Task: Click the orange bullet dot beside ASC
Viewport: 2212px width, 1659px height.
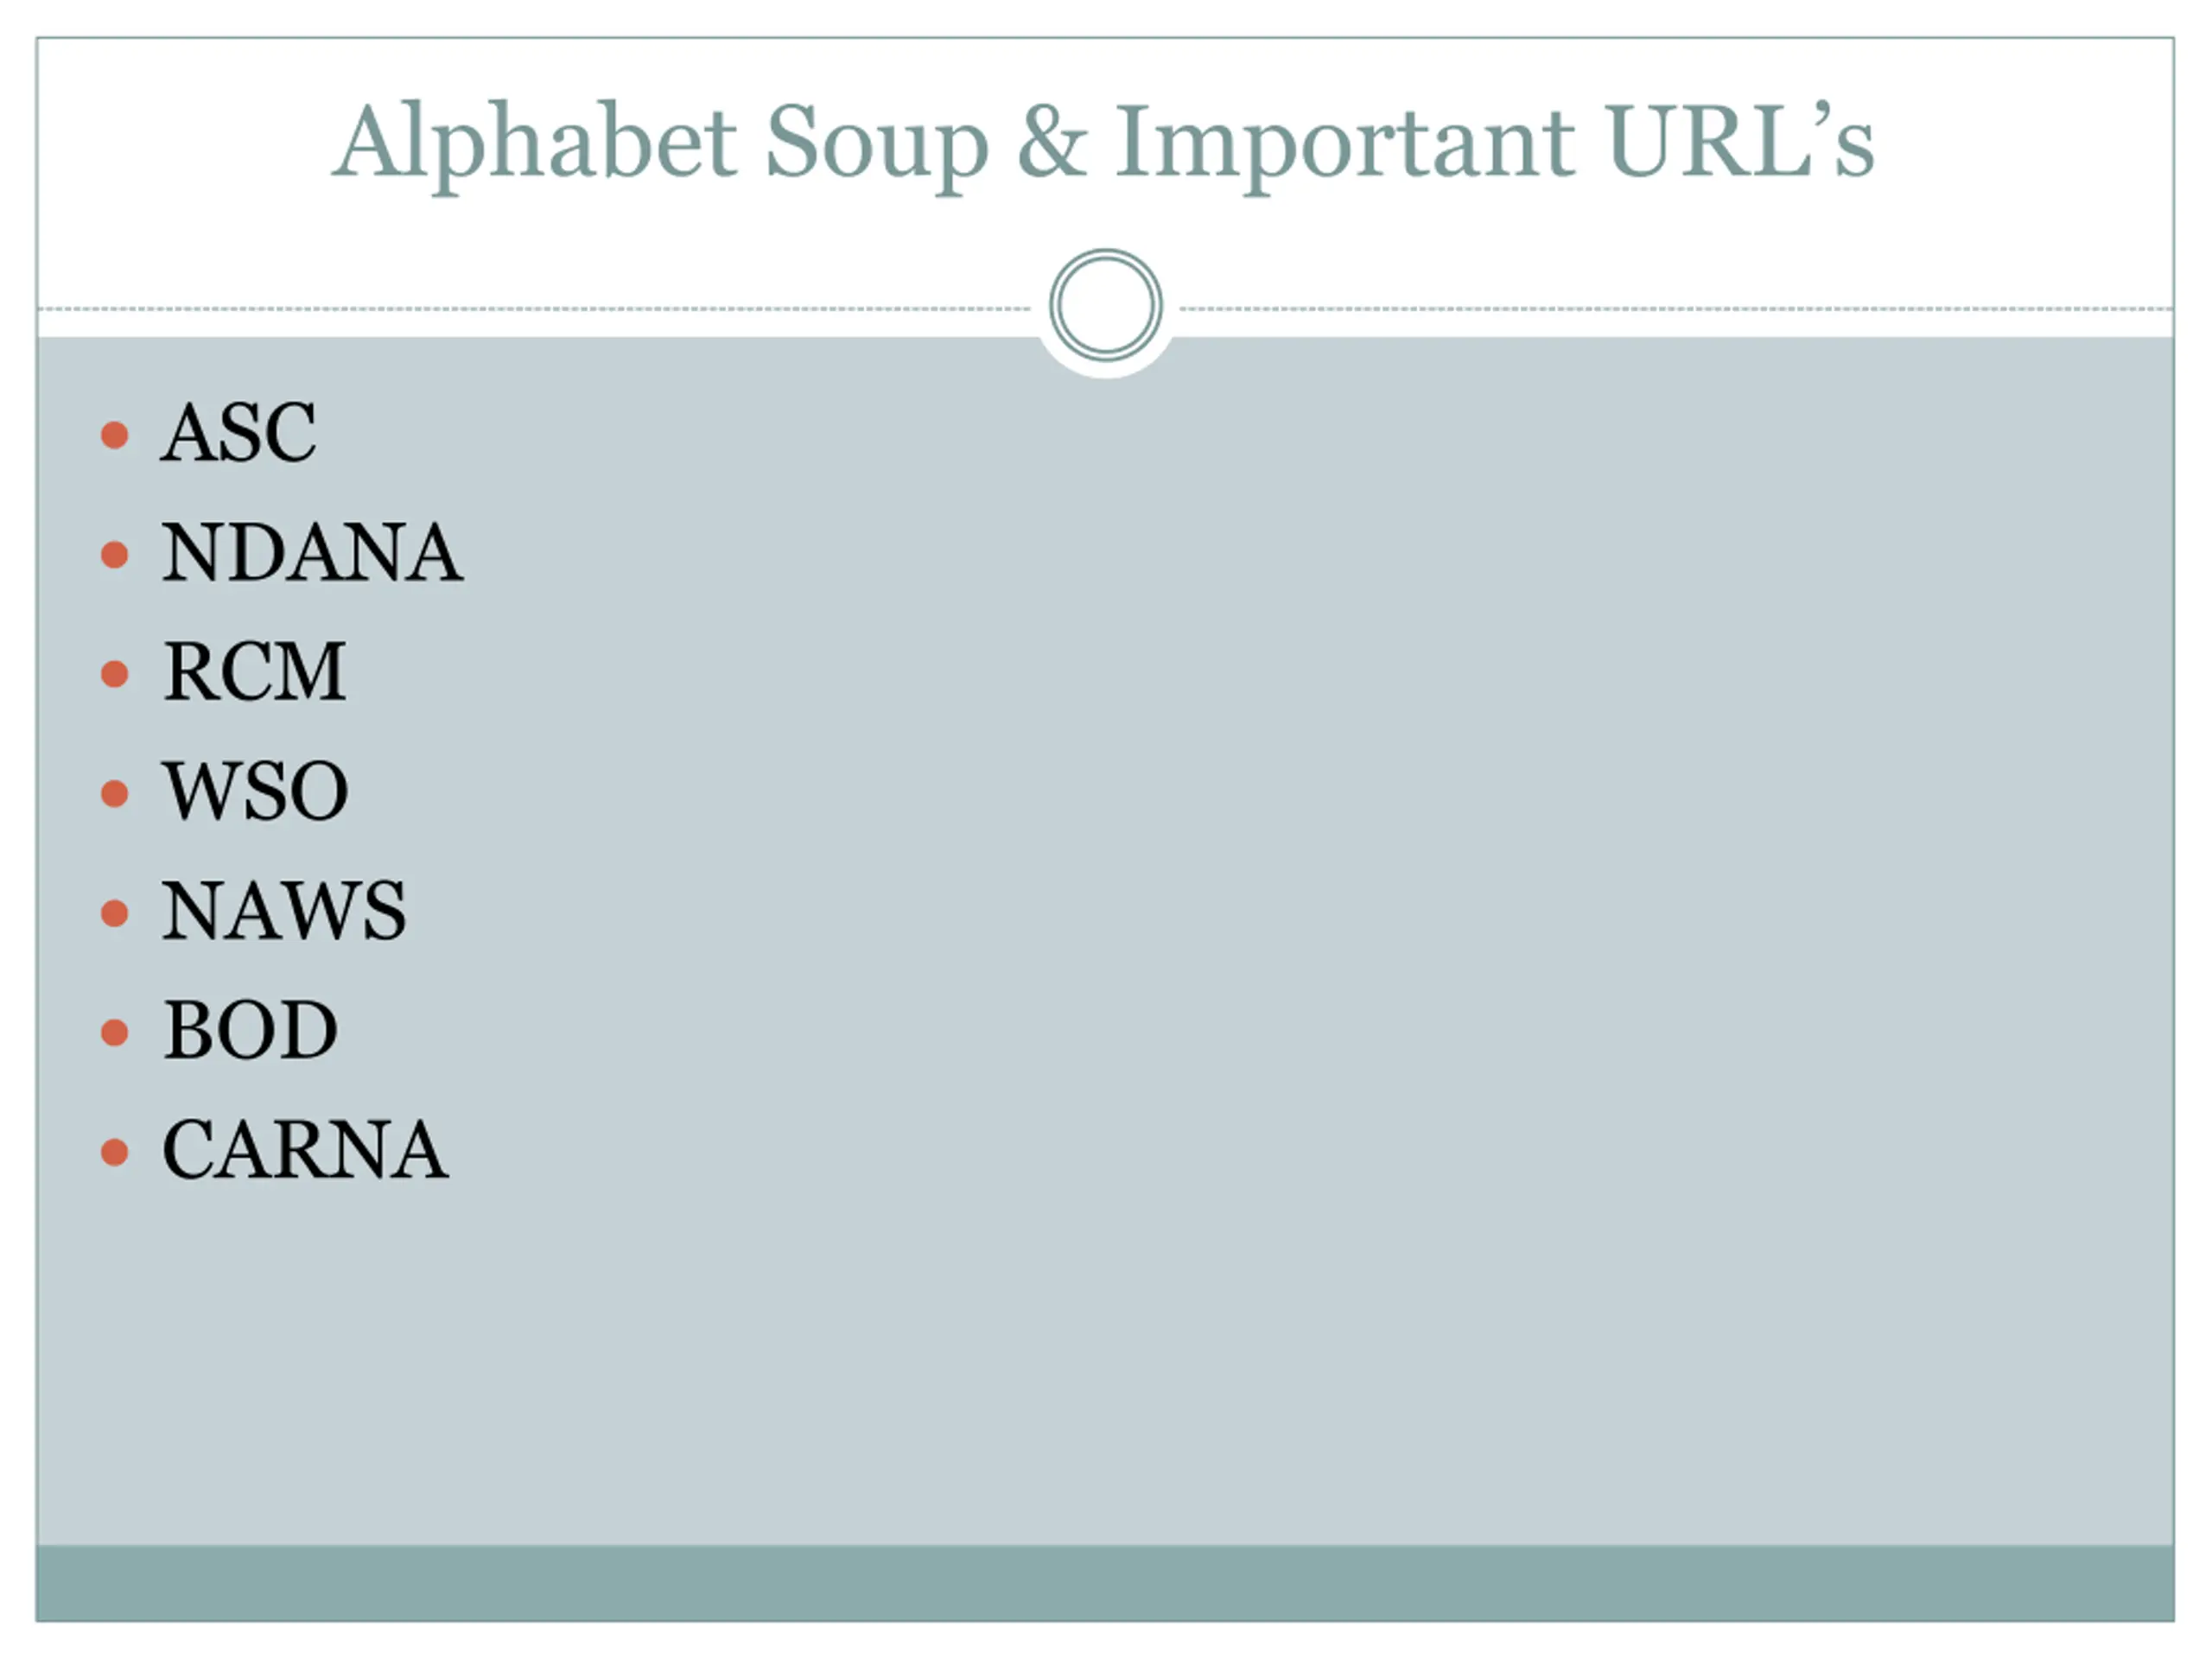Action: tap(115, 435)
